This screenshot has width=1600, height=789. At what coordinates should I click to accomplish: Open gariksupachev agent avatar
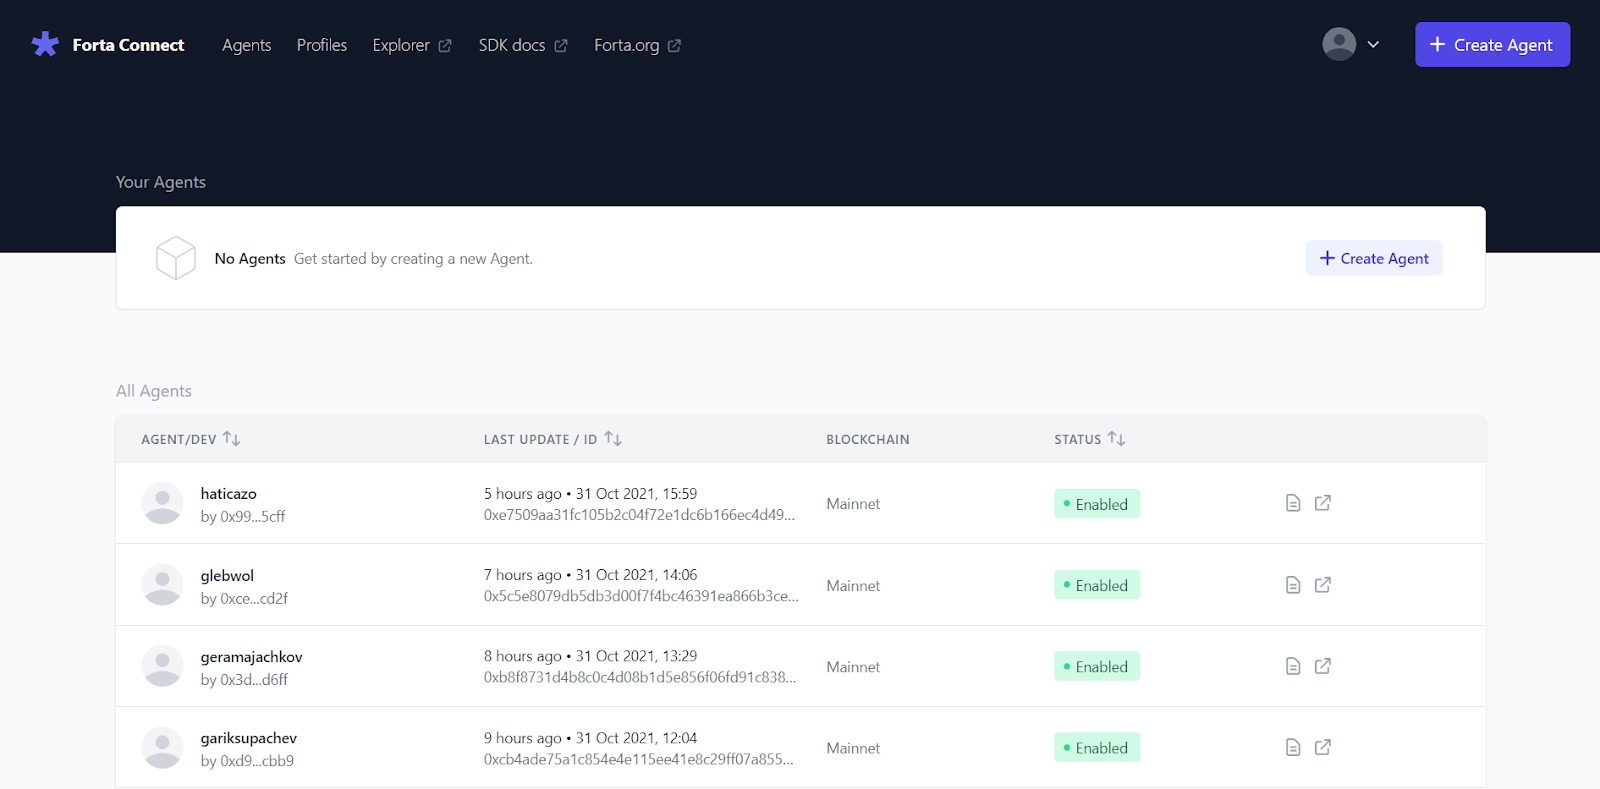pos(162,748)
